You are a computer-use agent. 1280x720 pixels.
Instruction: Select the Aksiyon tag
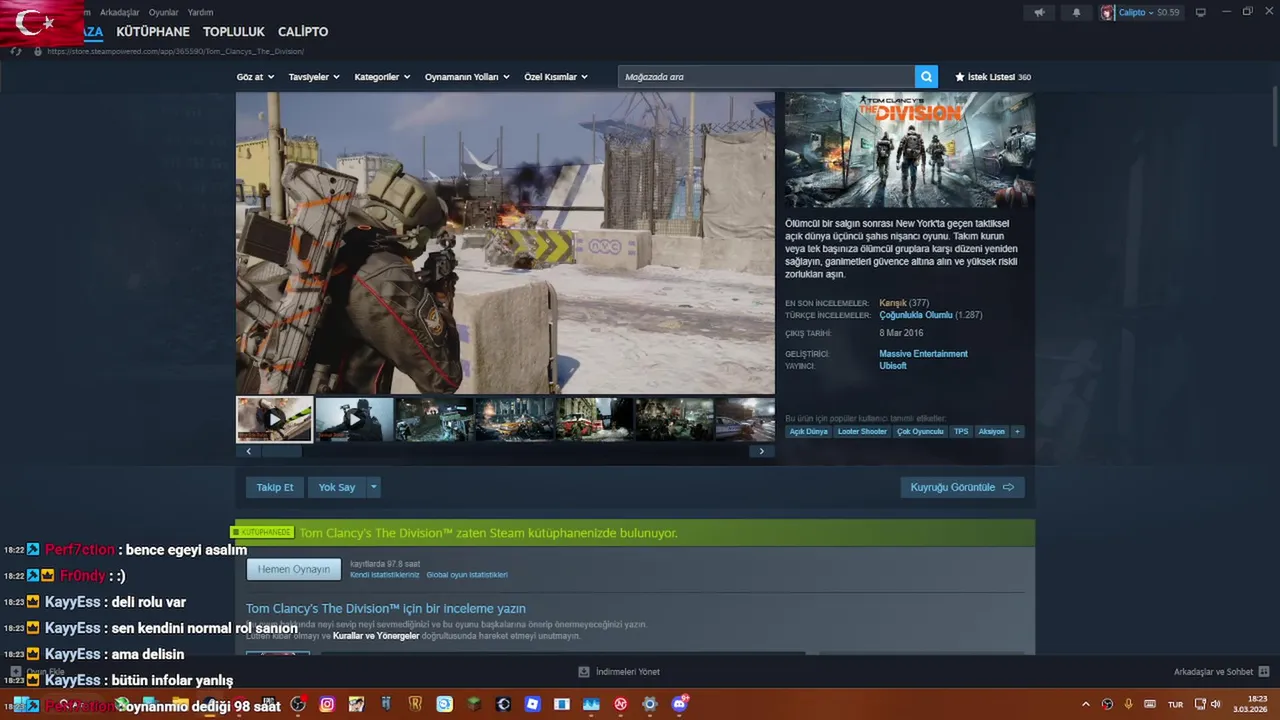point(991,432)
